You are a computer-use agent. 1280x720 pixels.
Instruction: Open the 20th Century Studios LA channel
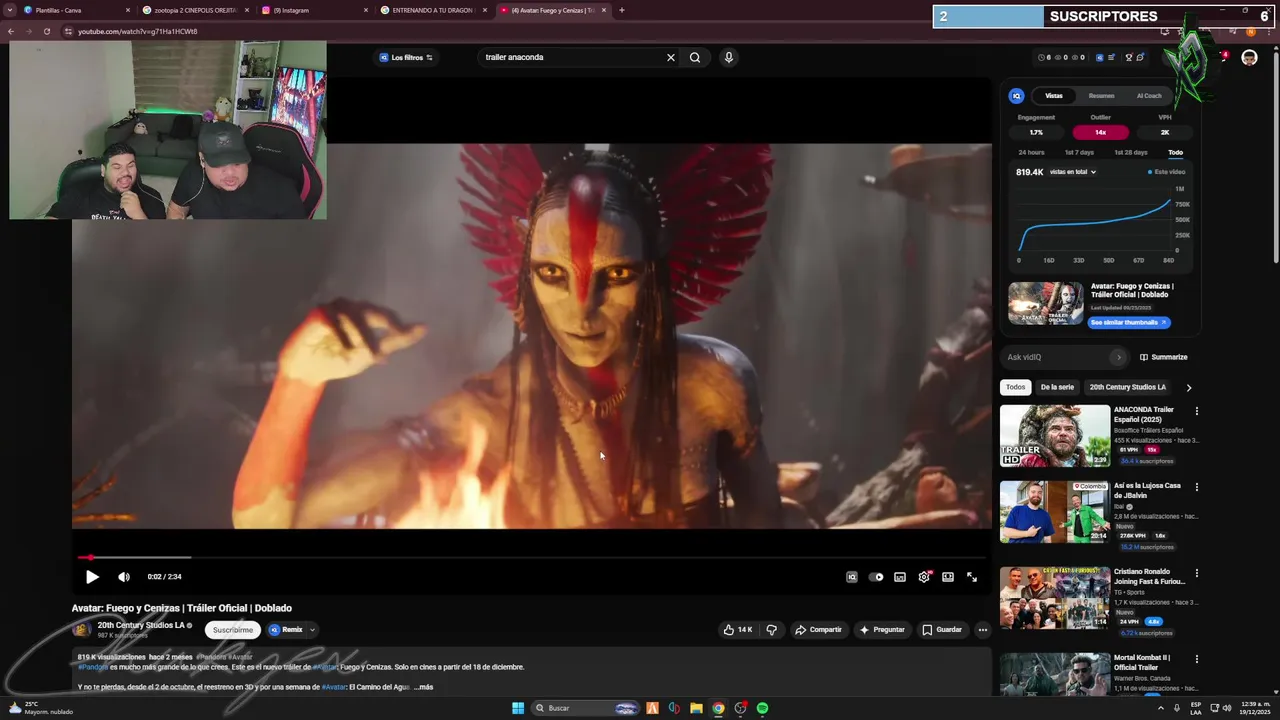click(141, 625)
